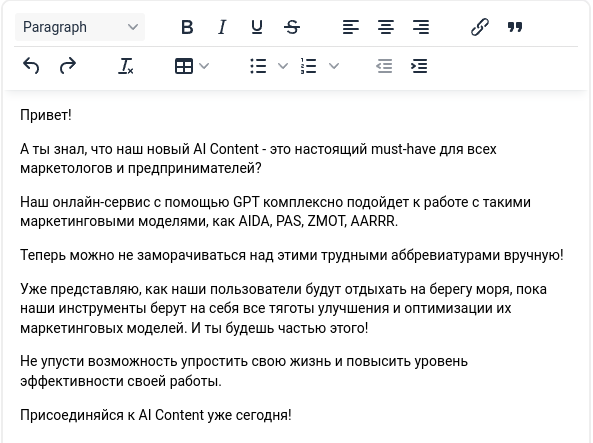Click in paragraph starting 'Наш онлайн-сервис'
Screen dimensions: 593x443
(x=275, y=211)
